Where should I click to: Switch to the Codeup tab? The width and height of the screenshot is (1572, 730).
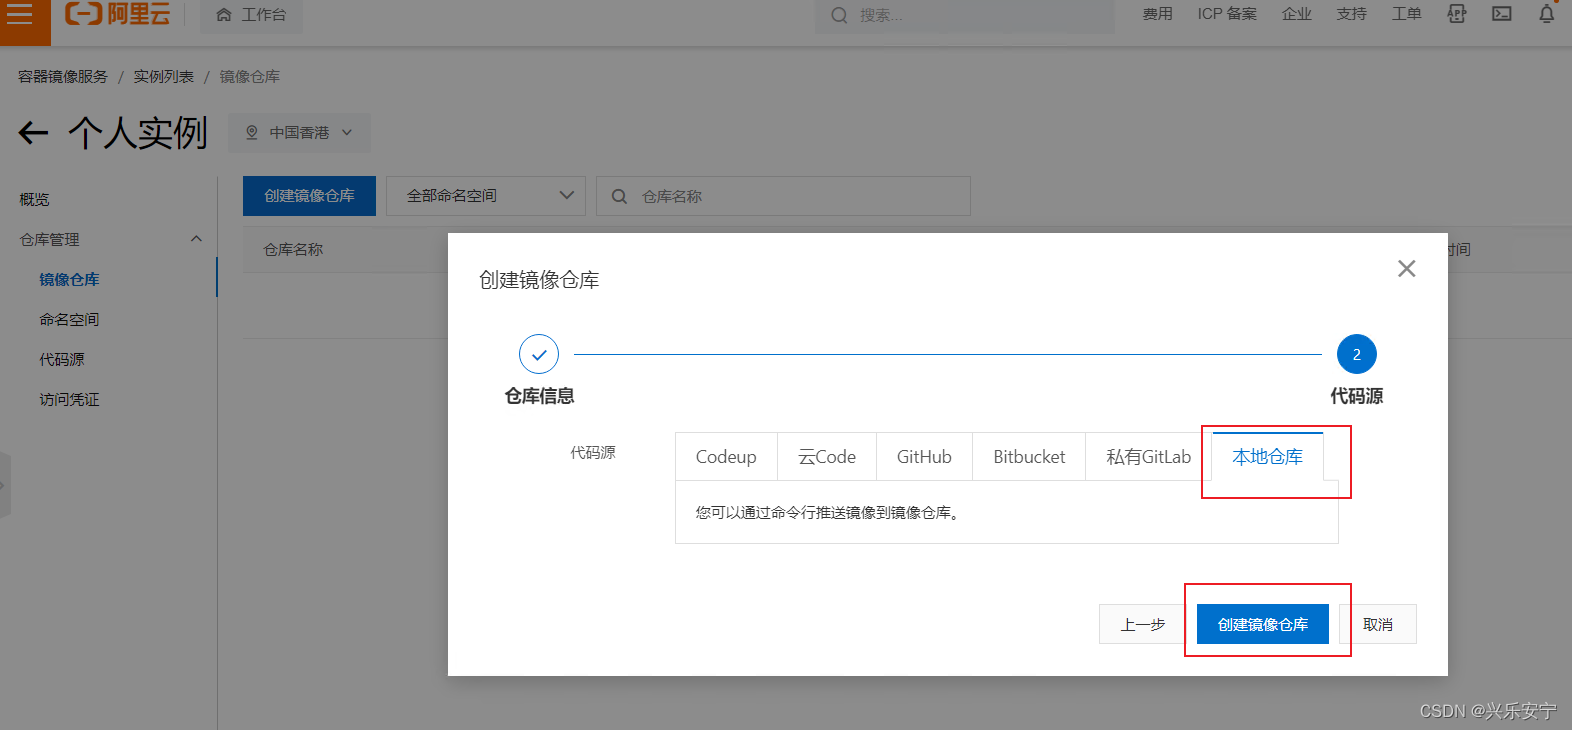click(726, 457)
